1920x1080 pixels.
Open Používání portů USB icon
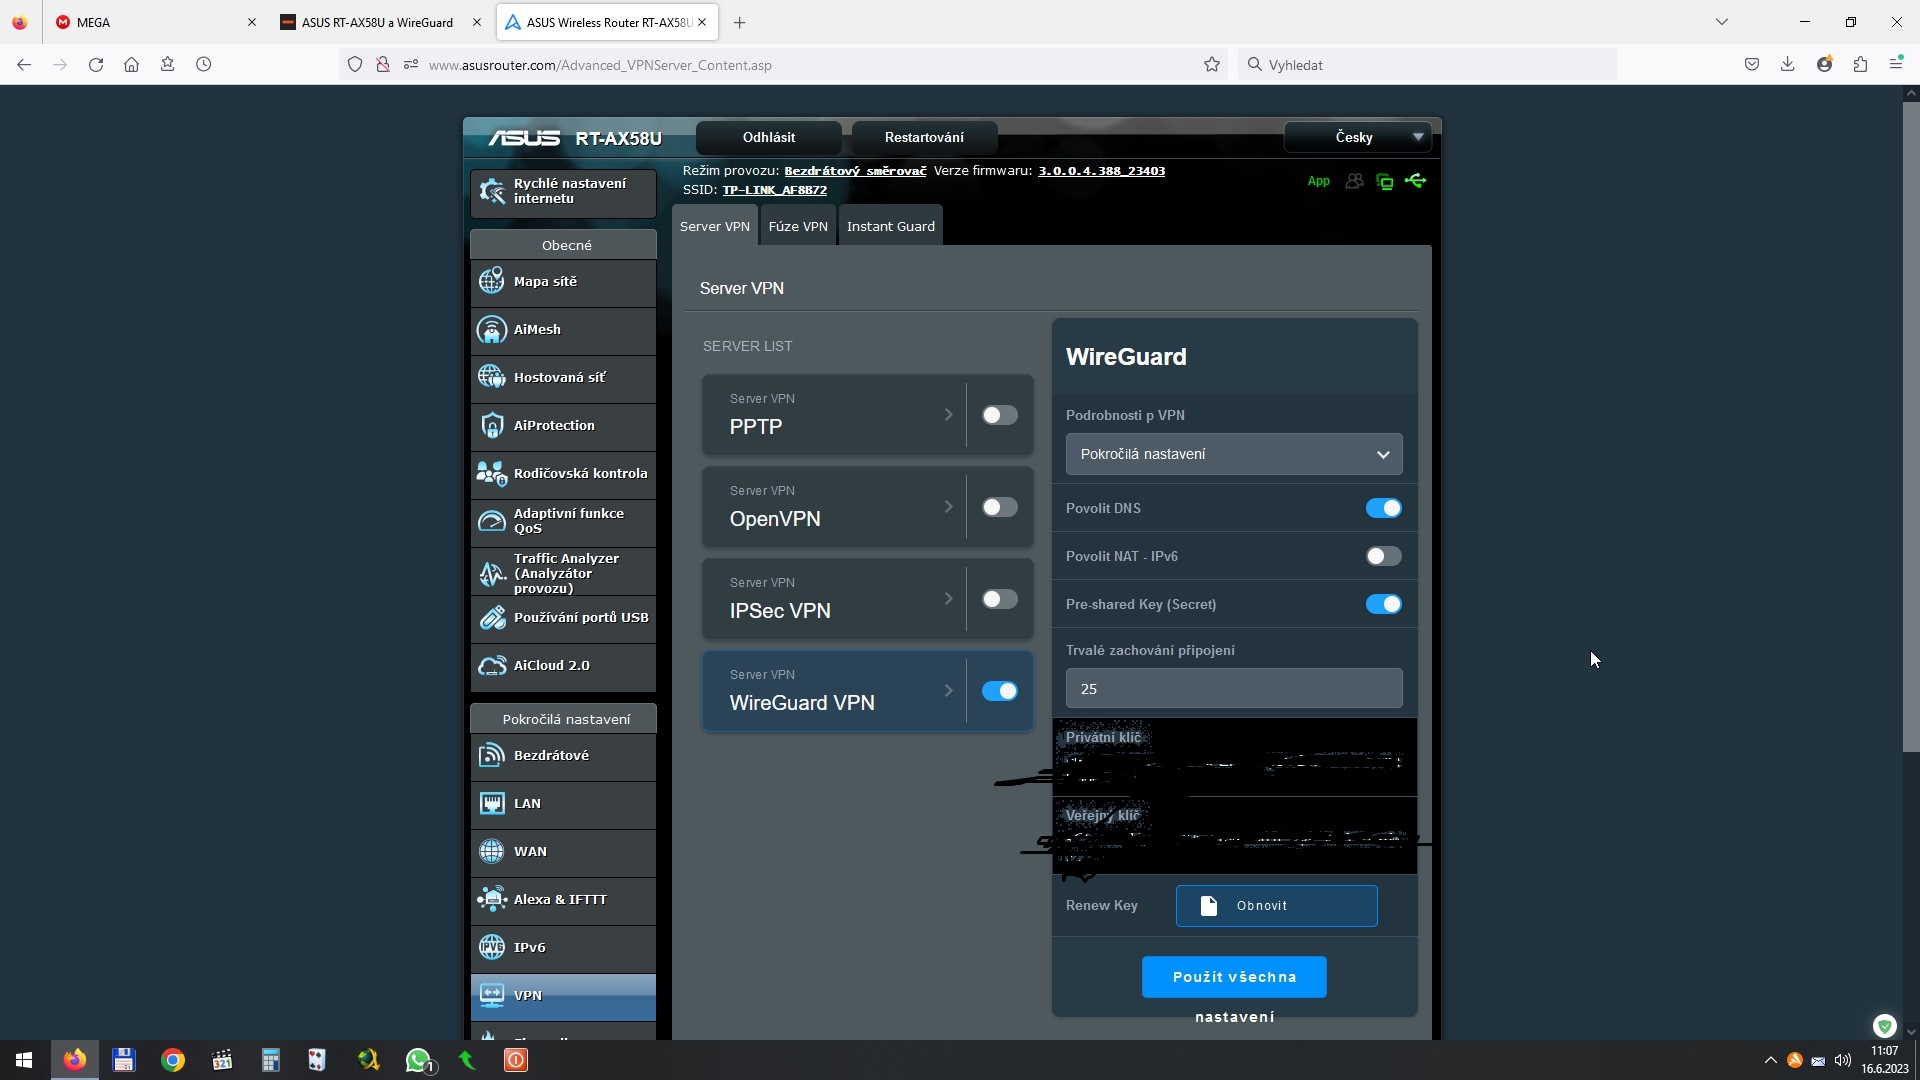pos(491,617)
